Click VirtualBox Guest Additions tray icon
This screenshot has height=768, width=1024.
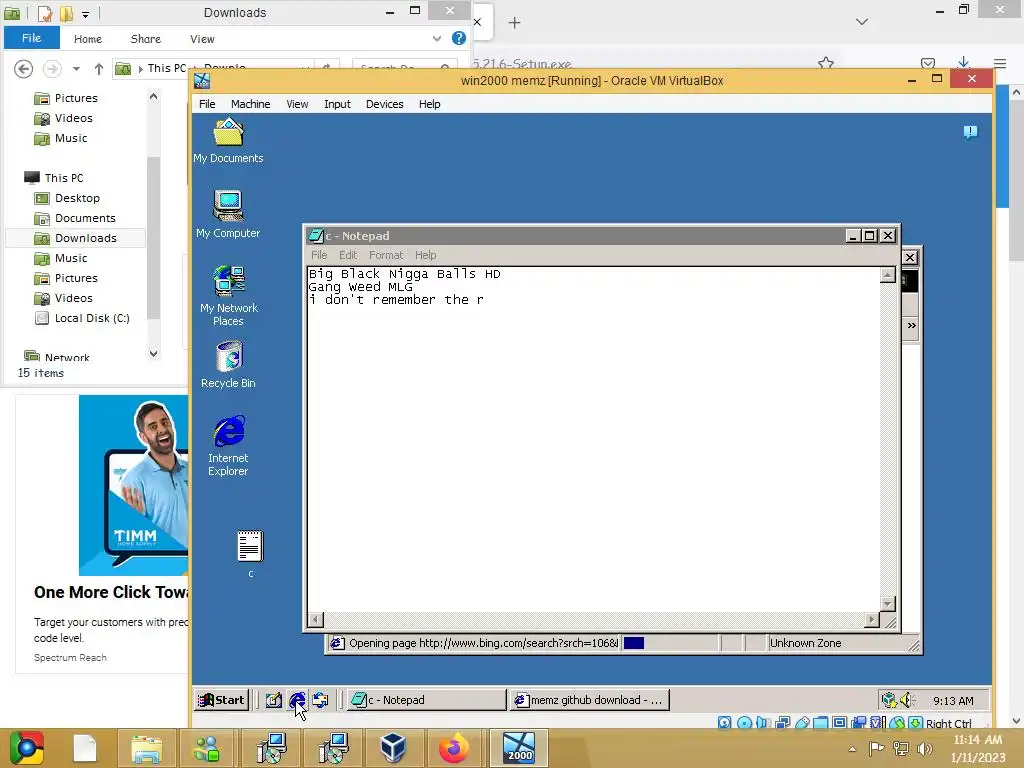click(x=888, y=700)
